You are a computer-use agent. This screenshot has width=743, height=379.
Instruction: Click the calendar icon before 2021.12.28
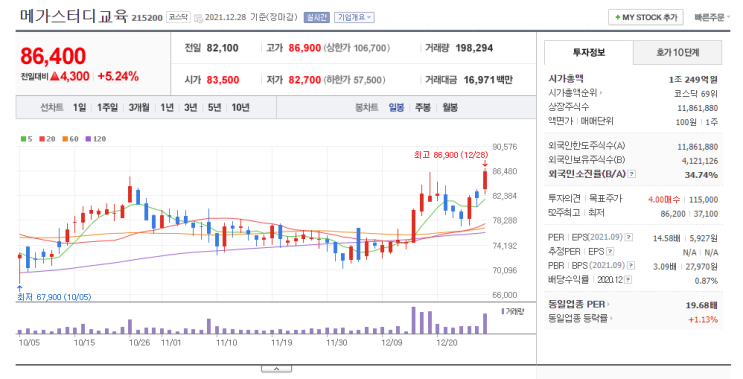pyautogui.click(x=199, y=18)
